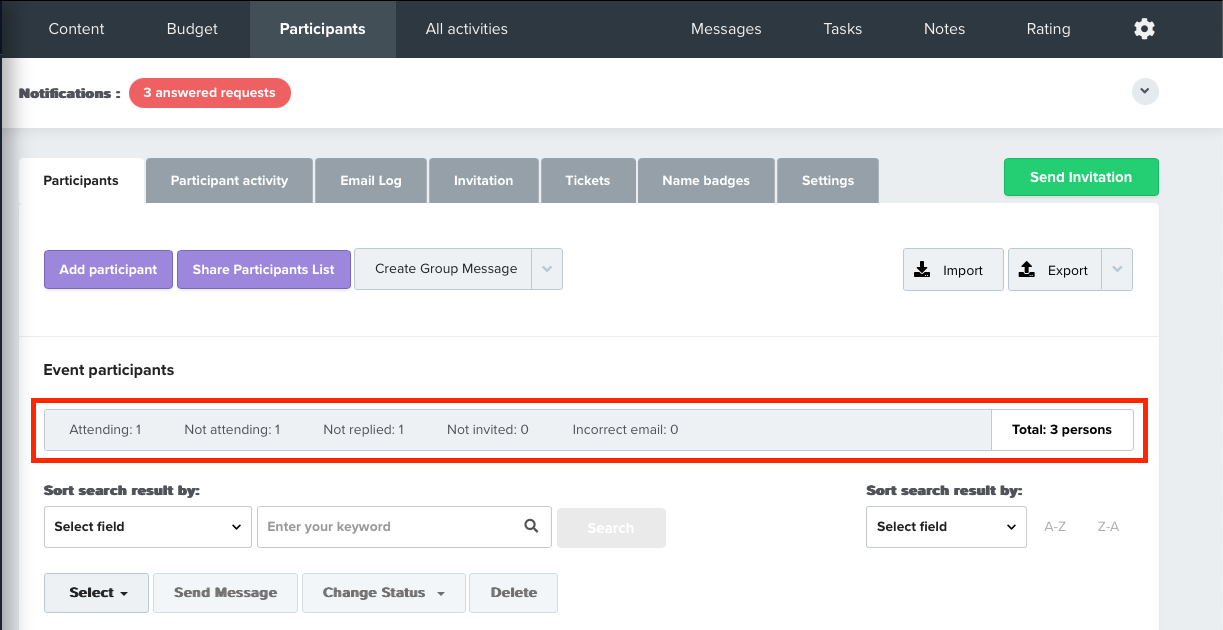Click the Create Group Message button
The width and height of the screenshot is (1223, 630).
[443, 269]
